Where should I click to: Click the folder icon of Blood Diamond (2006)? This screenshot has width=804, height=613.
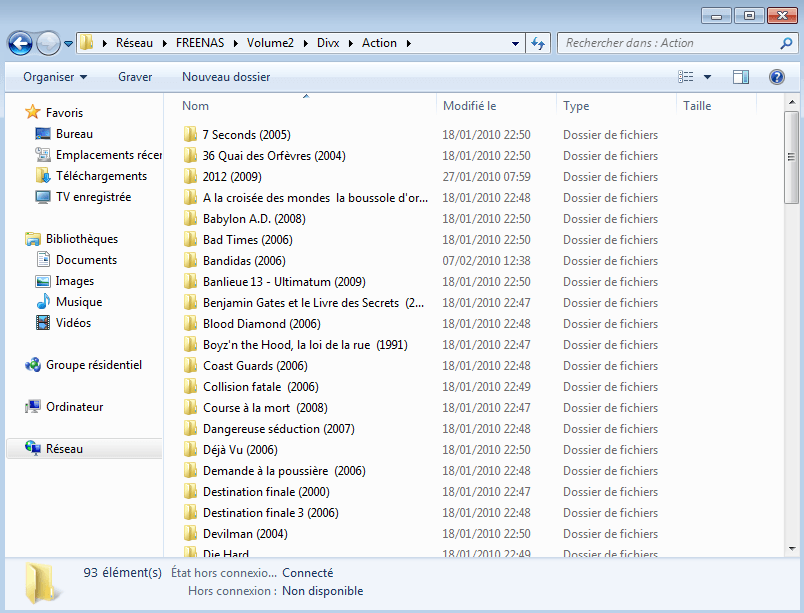click(190, 323)
